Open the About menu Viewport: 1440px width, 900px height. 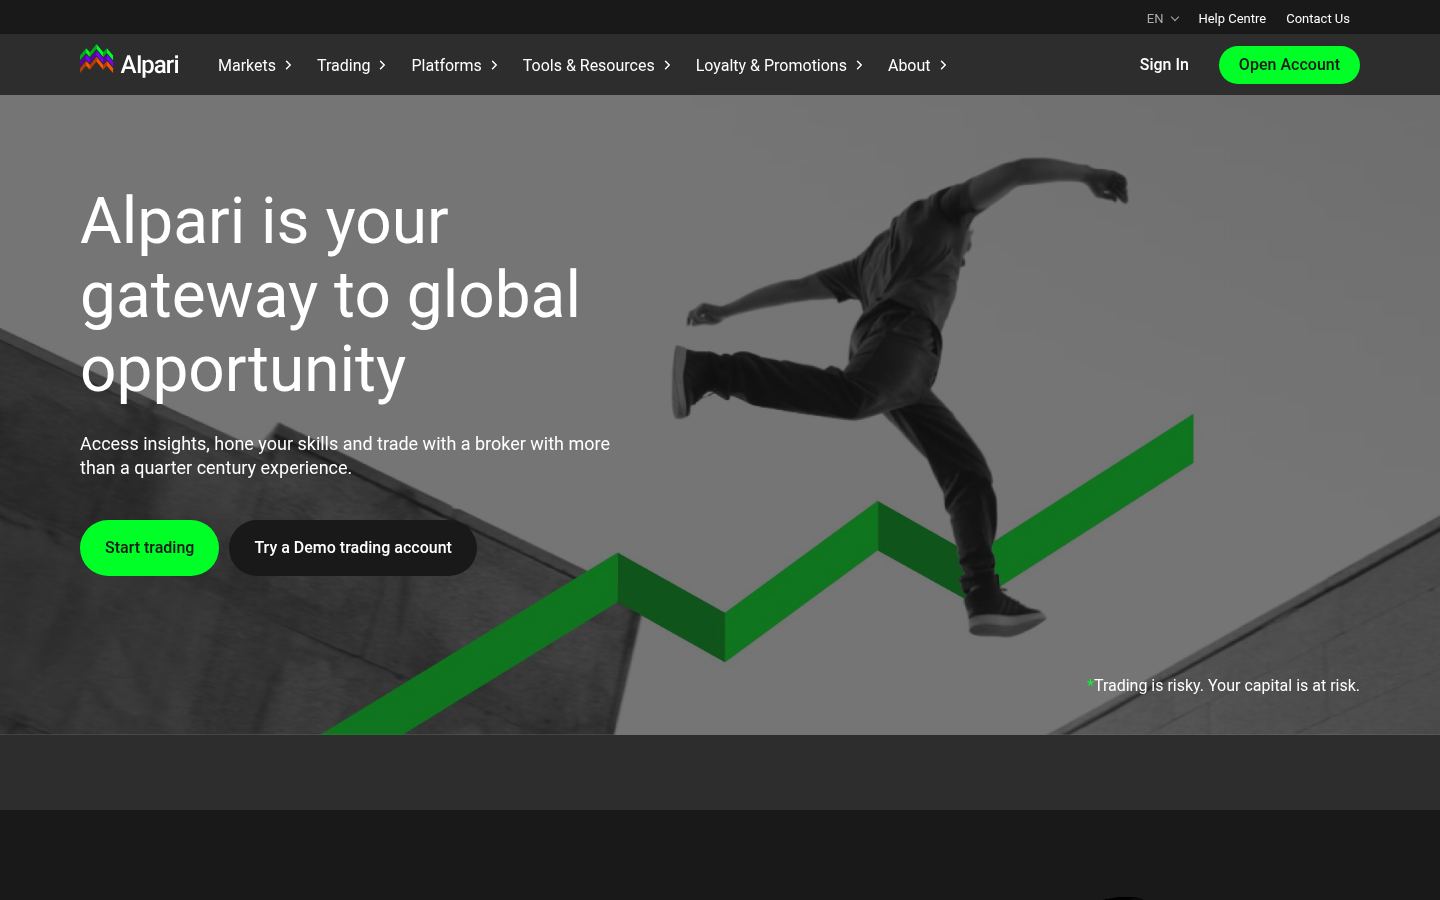(x=909, y=65)
